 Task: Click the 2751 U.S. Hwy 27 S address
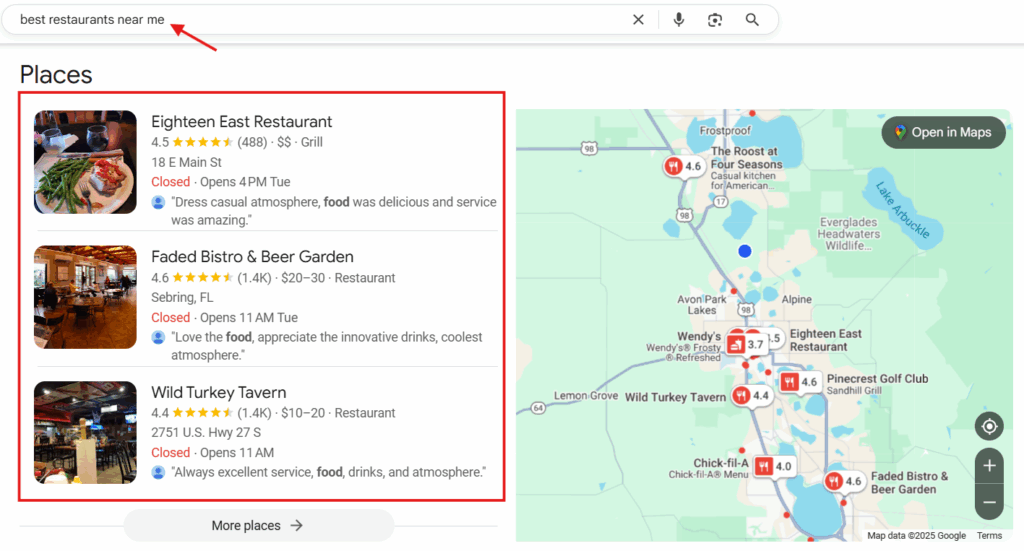206,432
